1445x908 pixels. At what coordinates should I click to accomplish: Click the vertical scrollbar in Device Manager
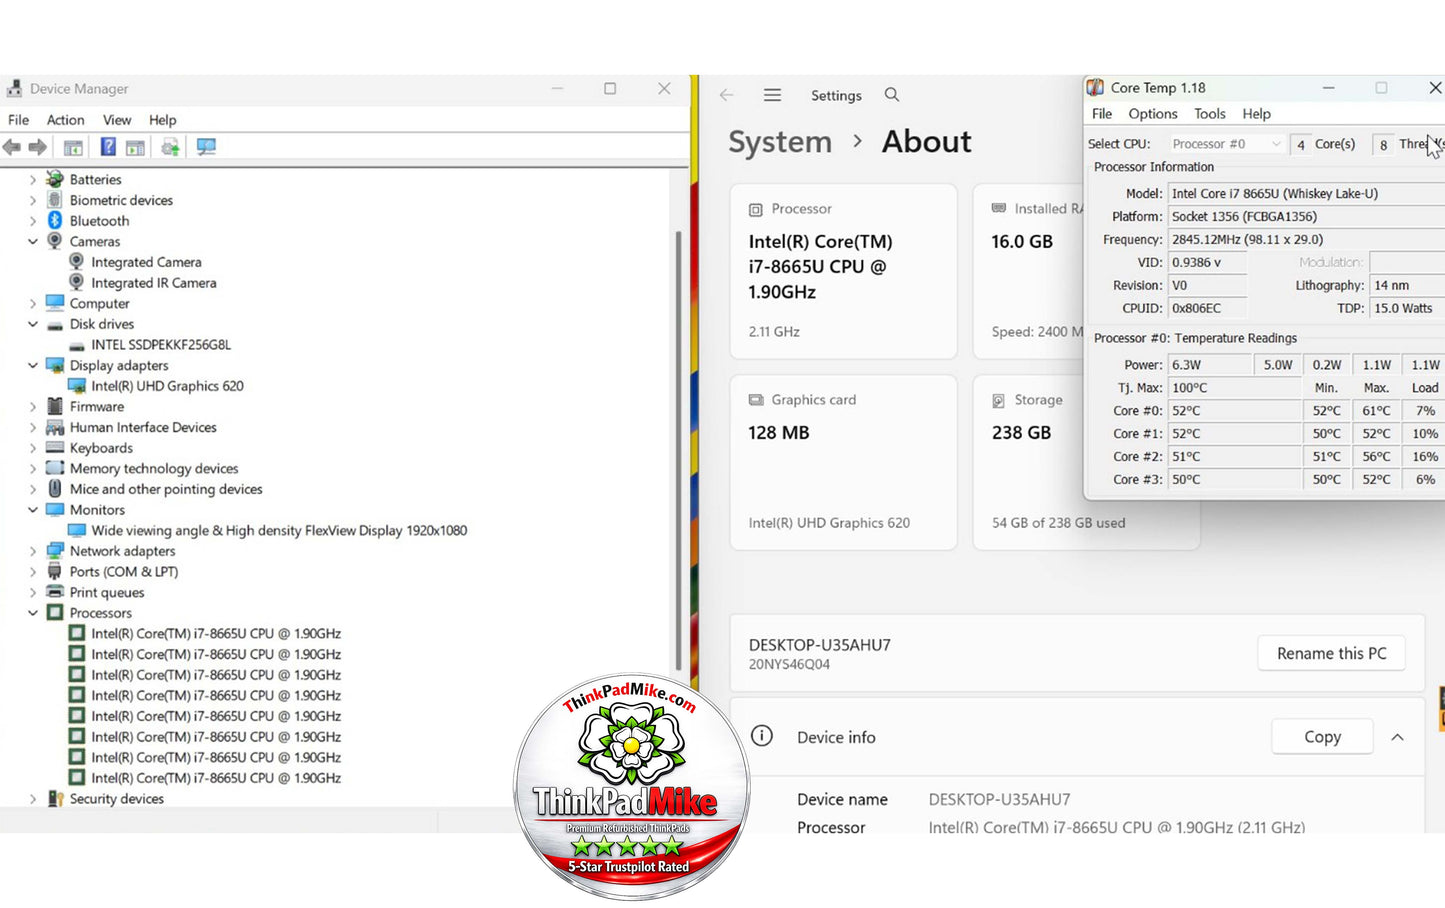(x=679, y=450)
